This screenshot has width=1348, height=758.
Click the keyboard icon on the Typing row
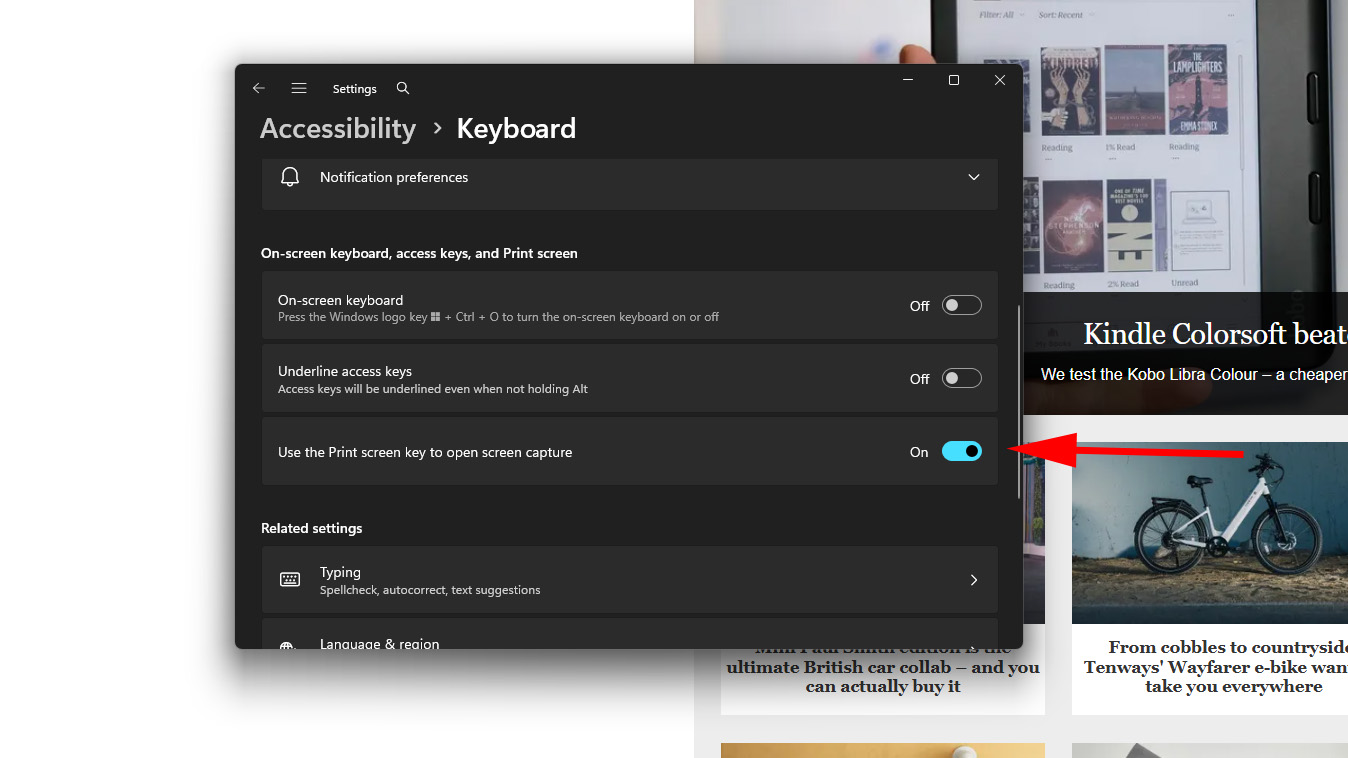pos(289,579)
